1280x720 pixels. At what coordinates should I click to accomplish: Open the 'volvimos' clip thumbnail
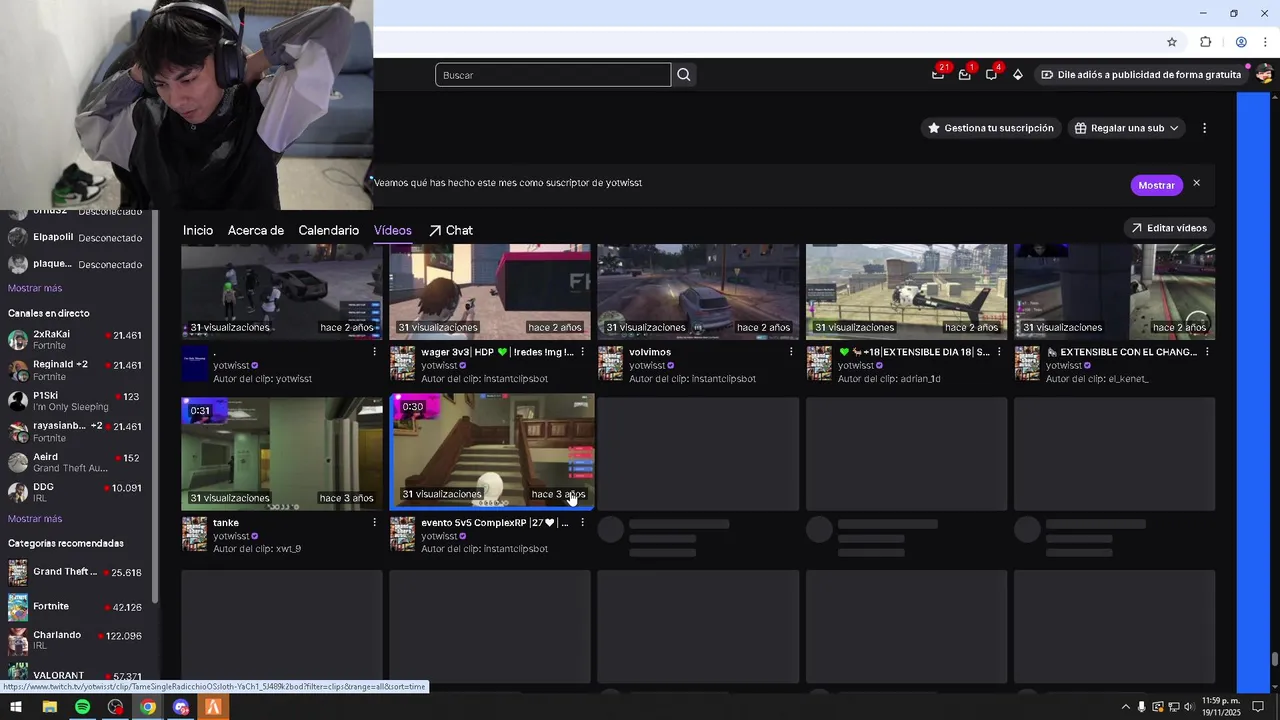[x=698, y=292]
